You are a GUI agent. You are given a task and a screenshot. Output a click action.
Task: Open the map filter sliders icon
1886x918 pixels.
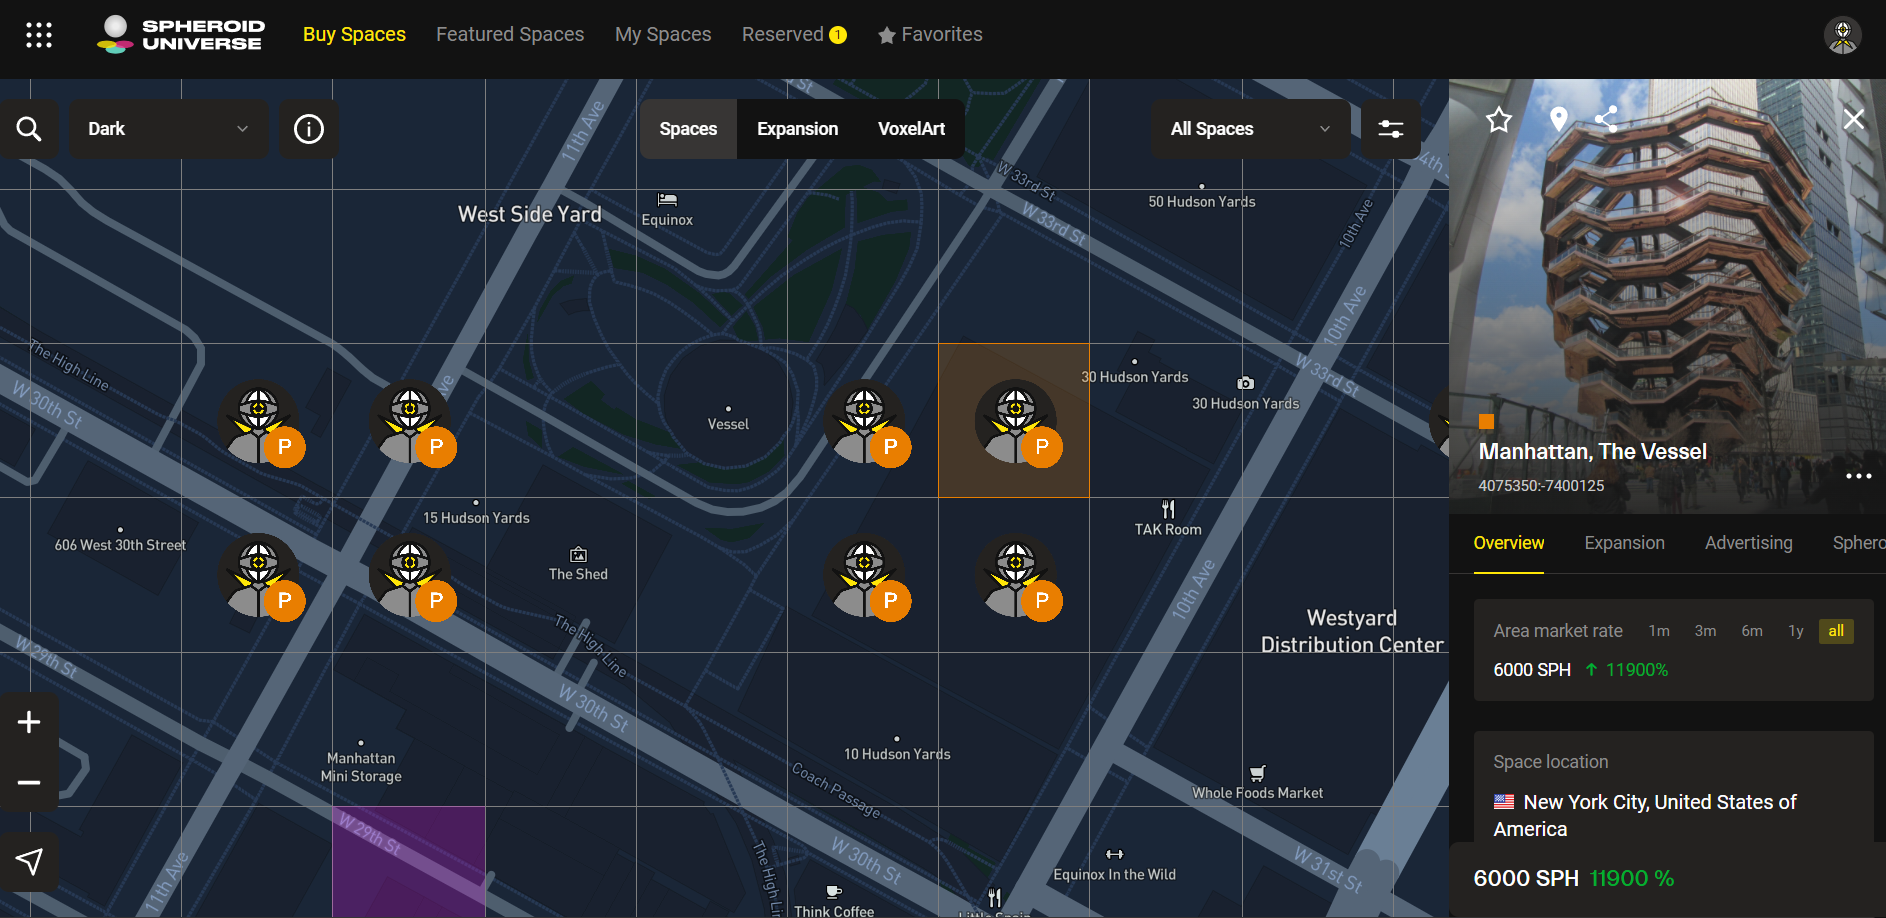pos(1391,129)
